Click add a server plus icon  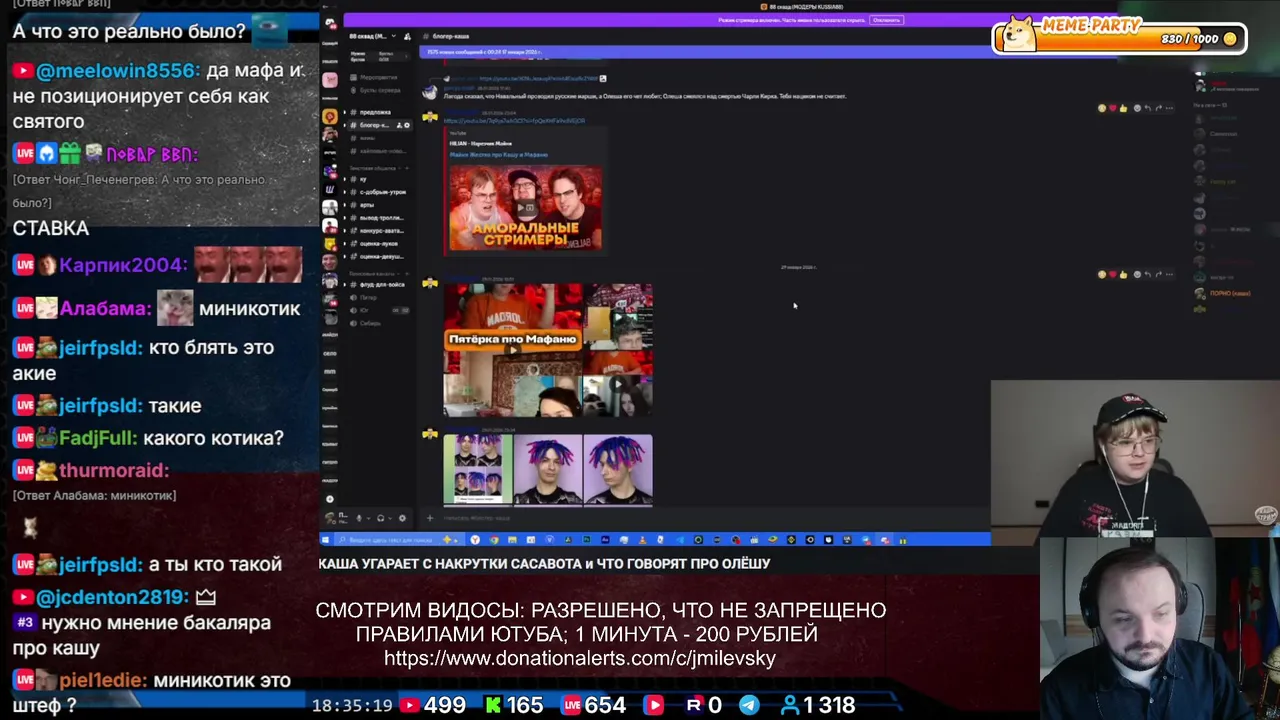pyautogui.click(x=330, y=499)
